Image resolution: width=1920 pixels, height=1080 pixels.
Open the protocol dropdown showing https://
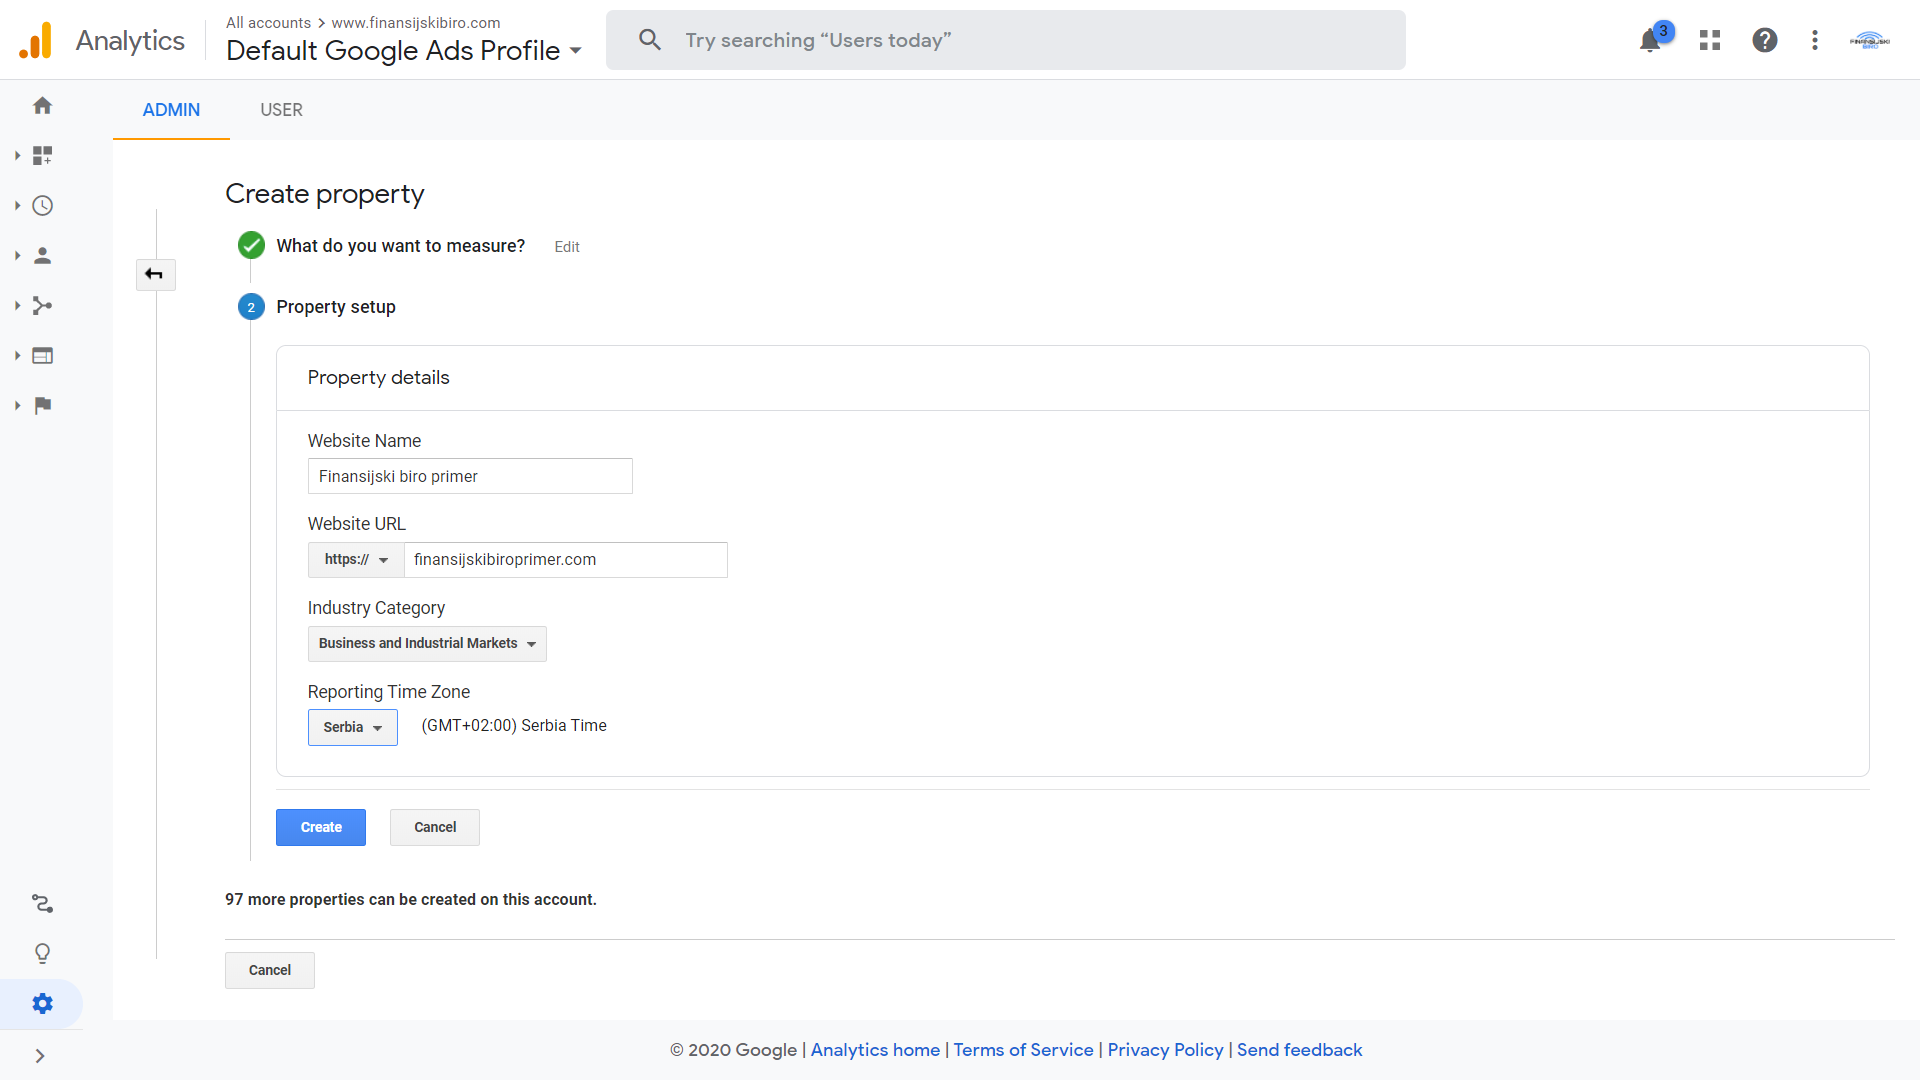[x=355, y=559]
